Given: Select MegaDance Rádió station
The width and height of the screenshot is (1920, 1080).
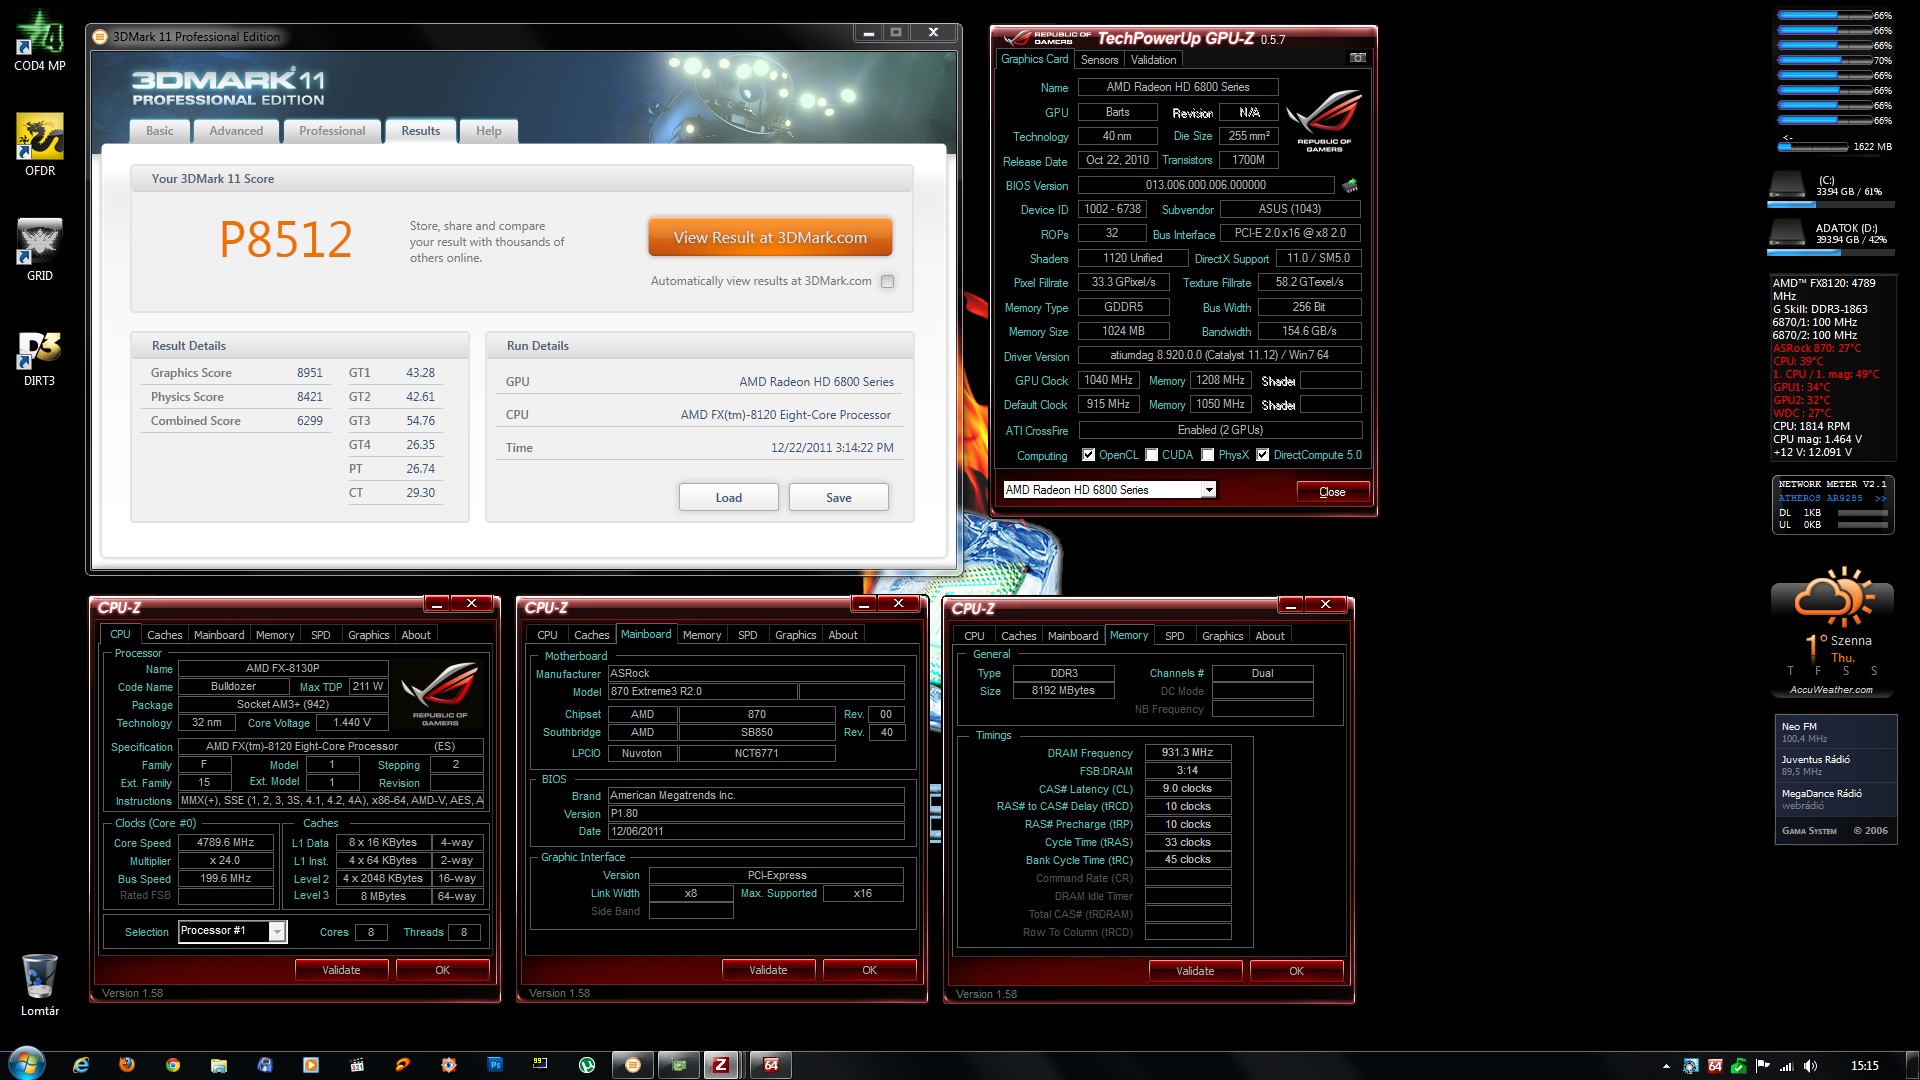Looking at the screenshot, I should tap(1836, 799).
